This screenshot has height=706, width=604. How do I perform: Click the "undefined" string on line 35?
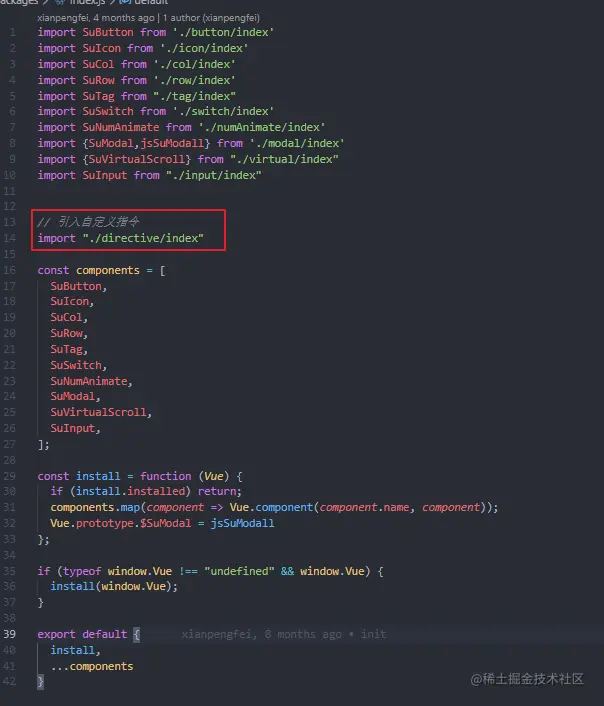(x=239, y=571)
